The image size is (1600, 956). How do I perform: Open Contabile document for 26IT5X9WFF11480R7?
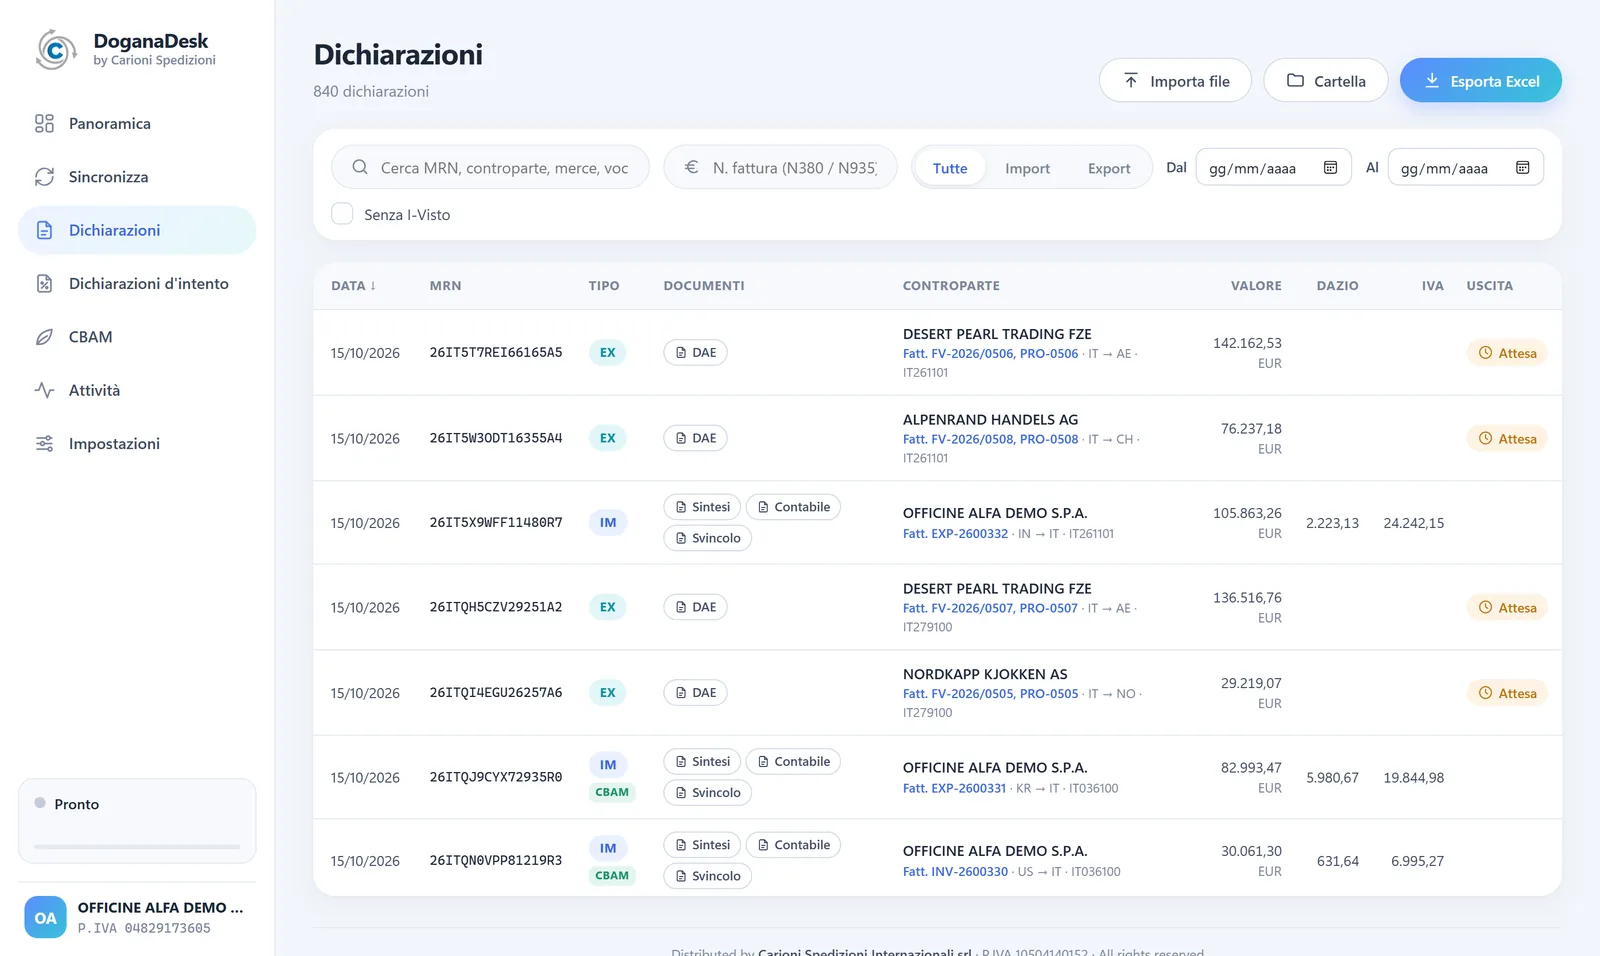coord(794,507)
